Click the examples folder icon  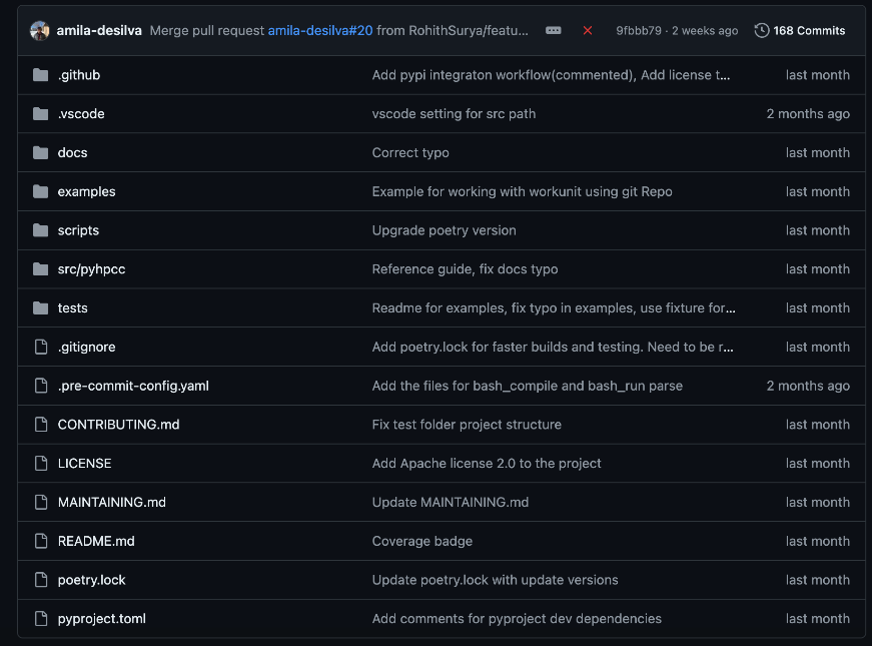41,191
